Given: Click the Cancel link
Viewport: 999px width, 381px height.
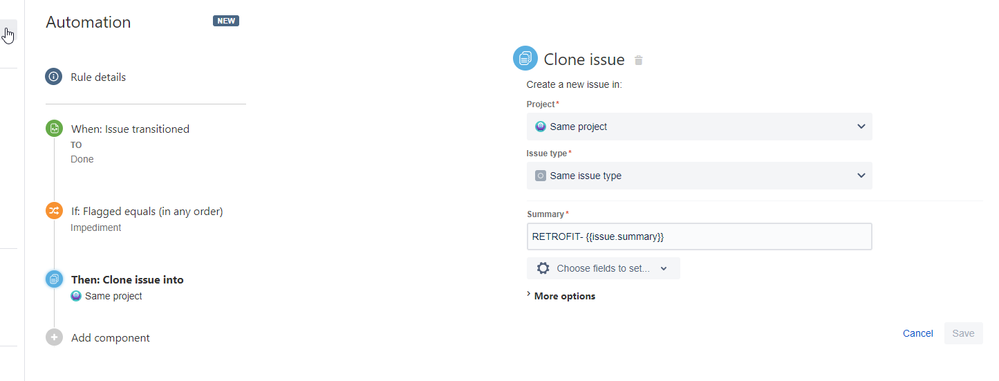Looking at the screenshot, I should coord(917,333).
